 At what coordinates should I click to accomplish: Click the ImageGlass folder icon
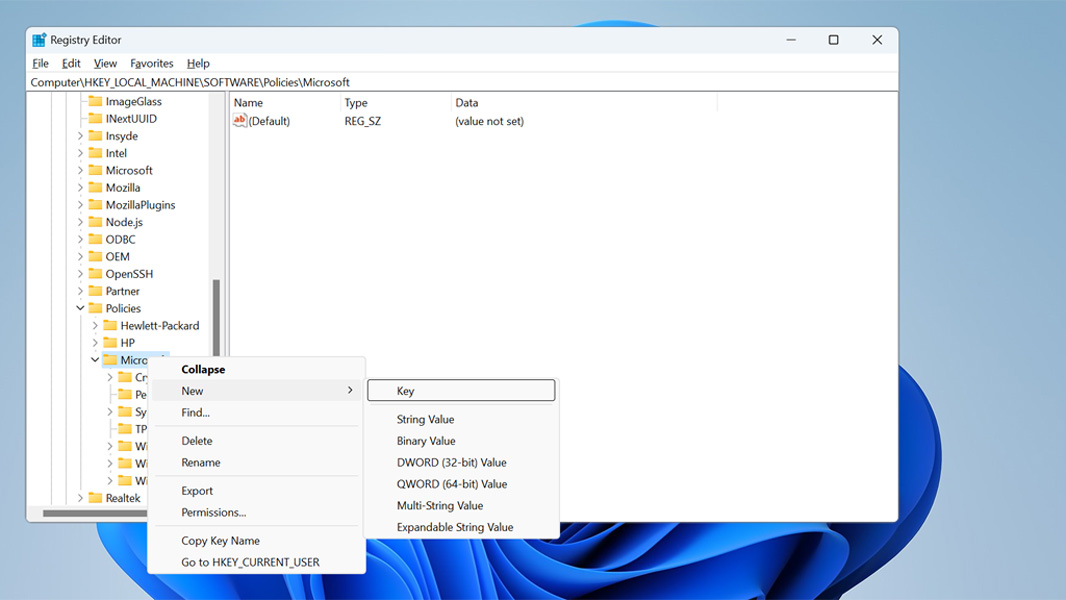(x=95, y=101)
